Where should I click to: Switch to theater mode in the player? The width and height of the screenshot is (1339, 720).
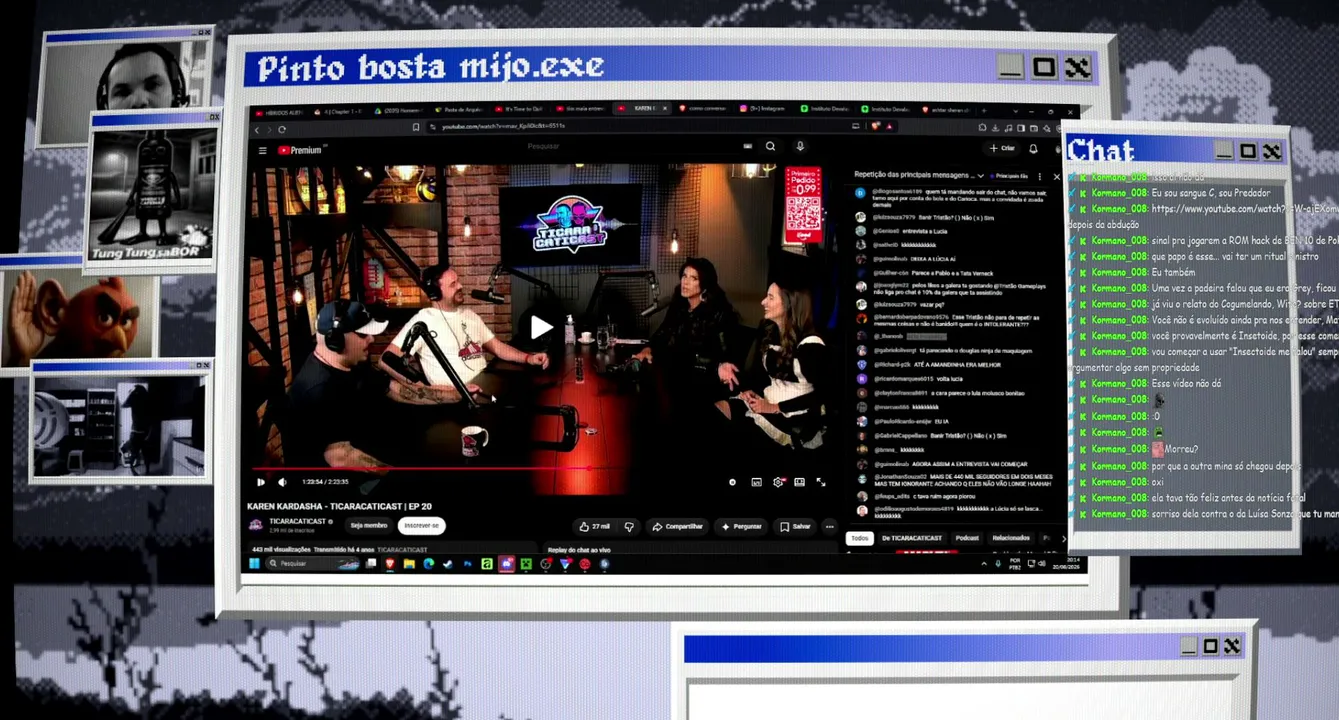click(799, 482)
